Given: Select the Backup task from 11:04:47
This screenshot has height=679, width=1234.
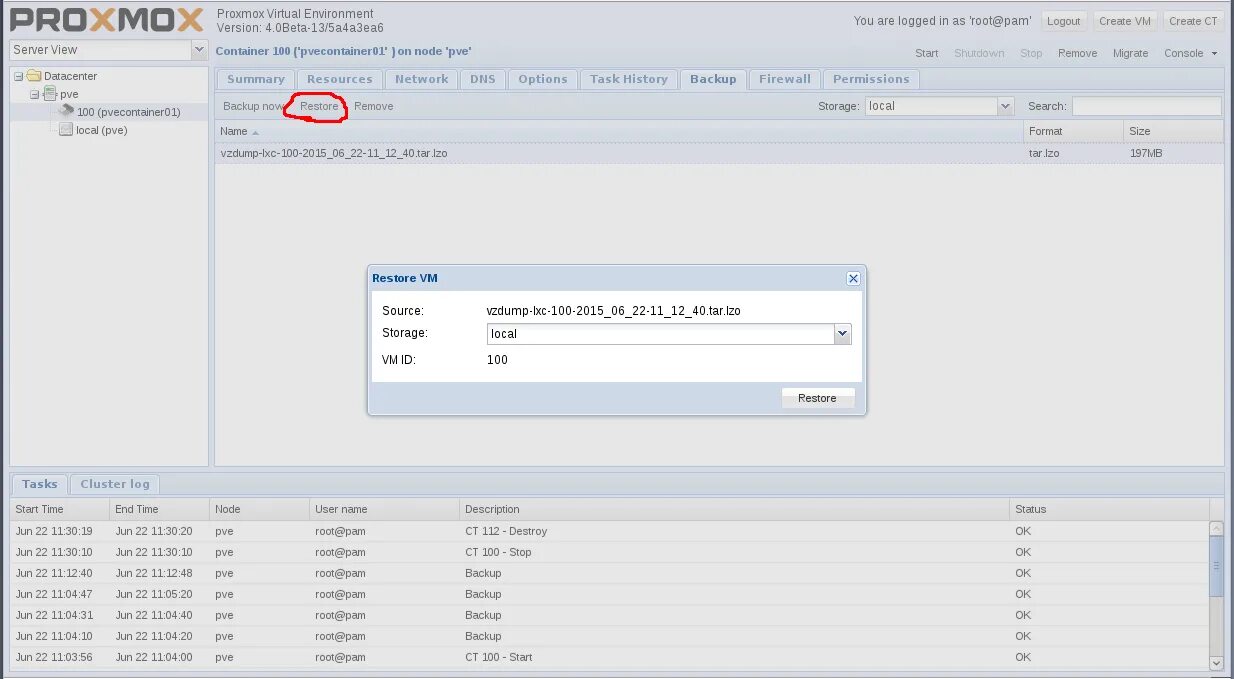Looking at the screenshot, I should [610, 594].
